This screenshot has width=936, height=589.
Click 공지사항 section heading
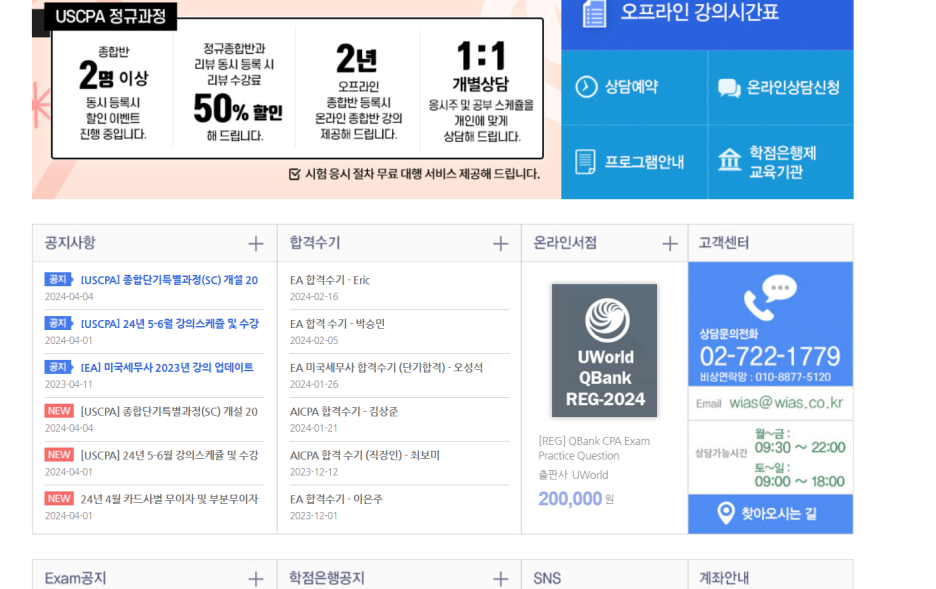click(x=70, y=243)
